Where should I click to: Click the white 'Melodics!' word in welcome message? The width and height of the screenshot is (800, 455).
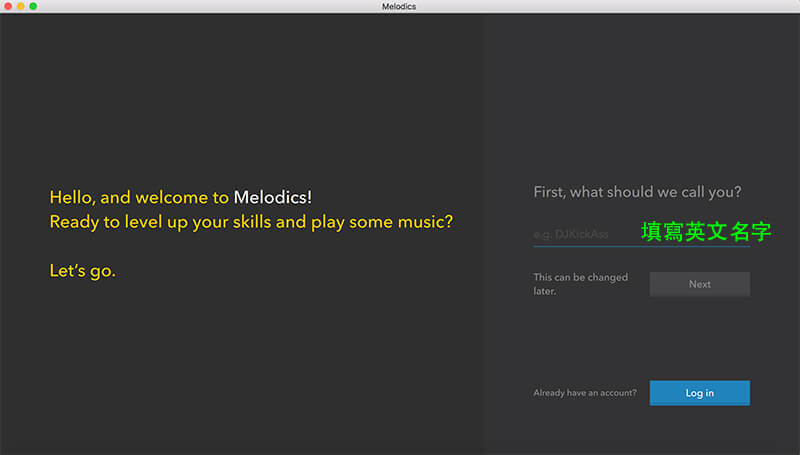tap(272, 197)
